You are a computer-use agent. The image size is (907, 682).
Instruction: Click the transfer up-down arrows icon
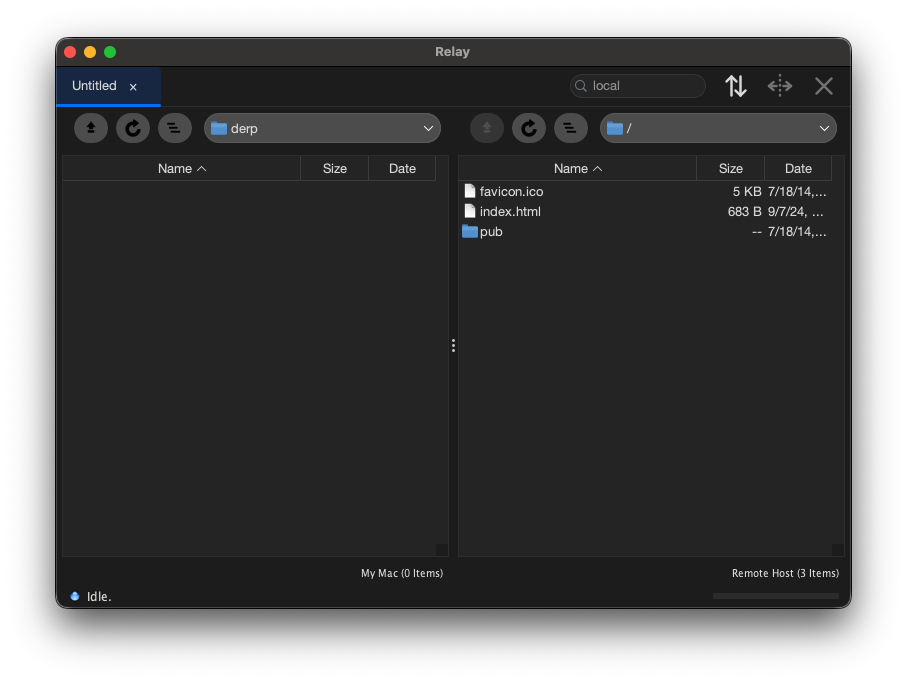pos(736,86)
